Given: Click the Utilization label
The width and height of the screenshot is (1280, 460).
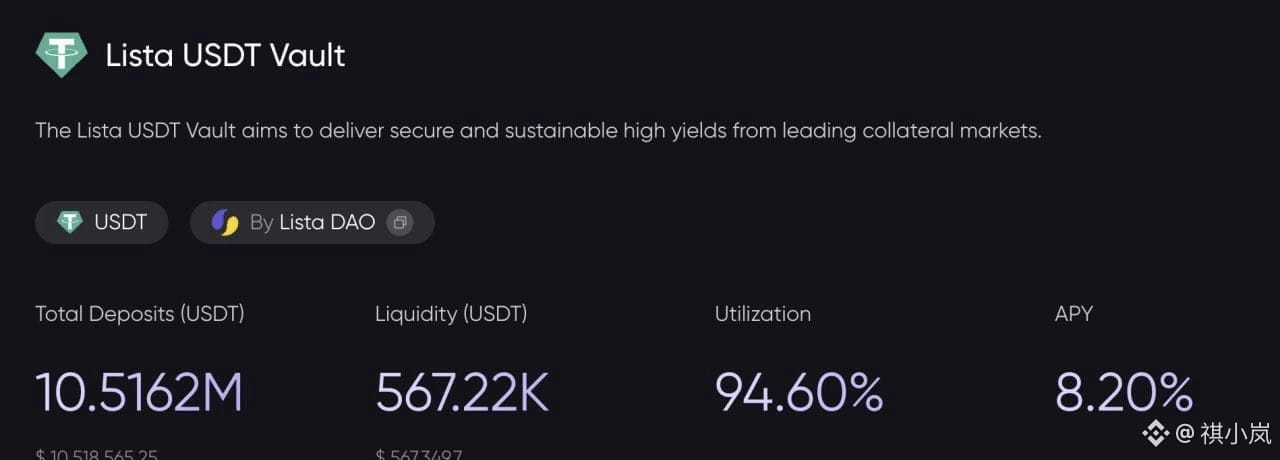Looking at the screenshot, I should tap(762, 314).
